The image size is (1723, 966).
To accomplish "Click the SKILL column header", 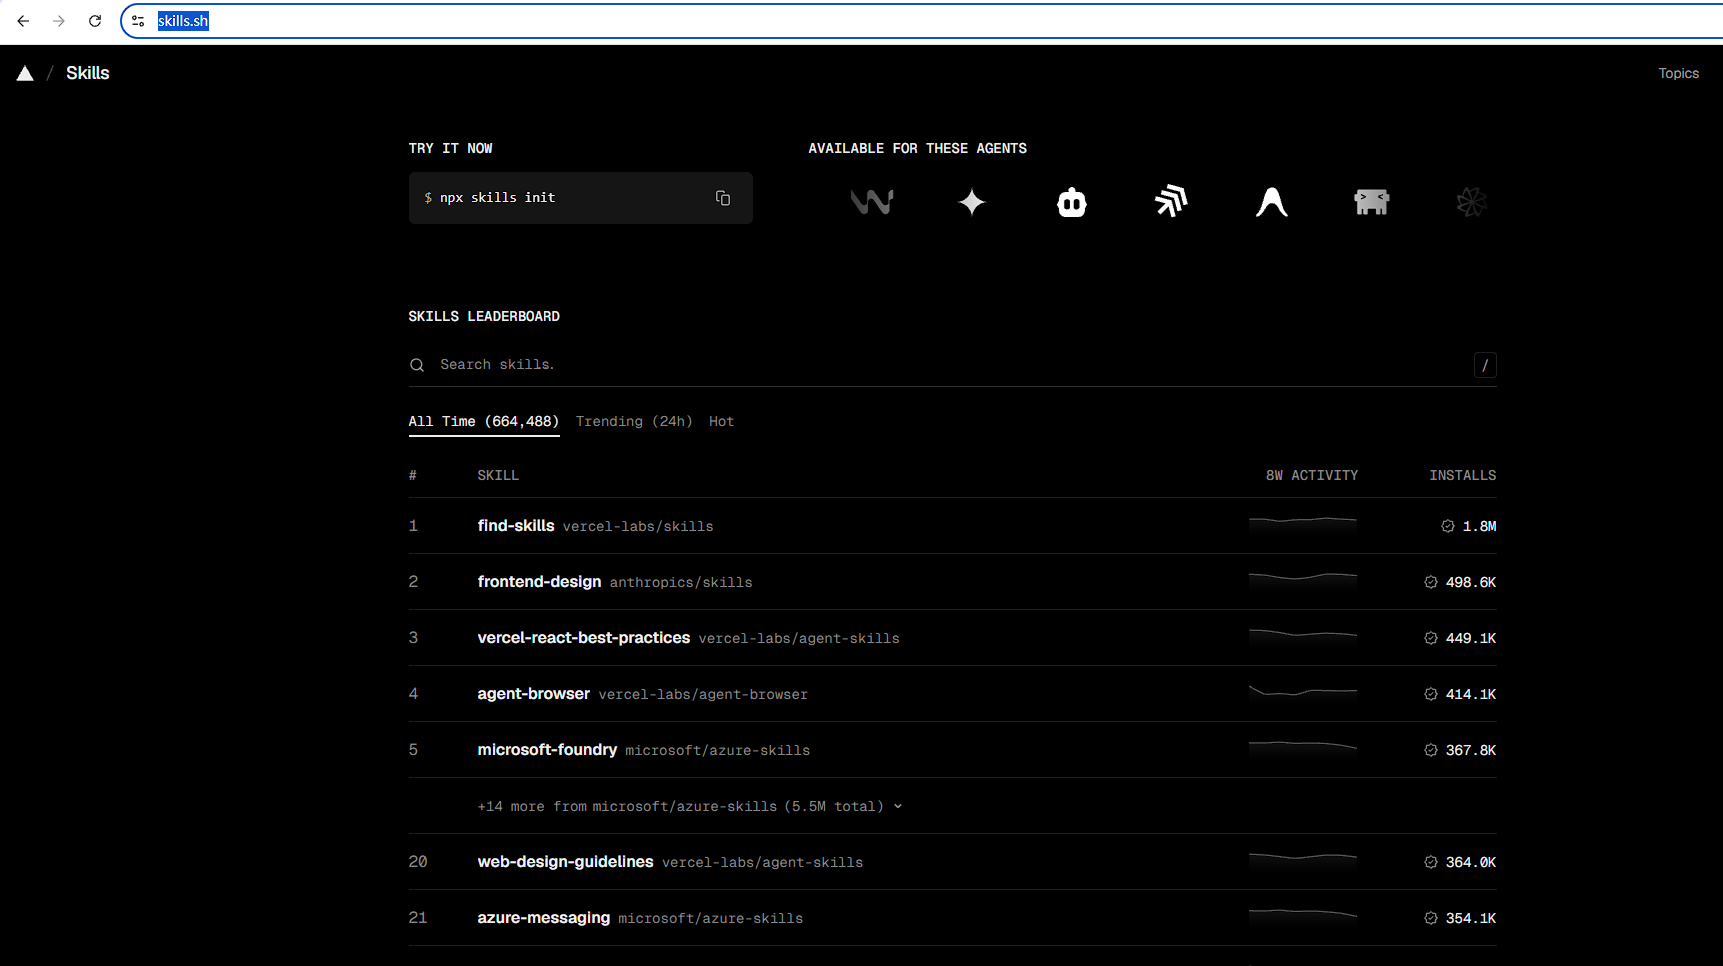I will point(498,475).
